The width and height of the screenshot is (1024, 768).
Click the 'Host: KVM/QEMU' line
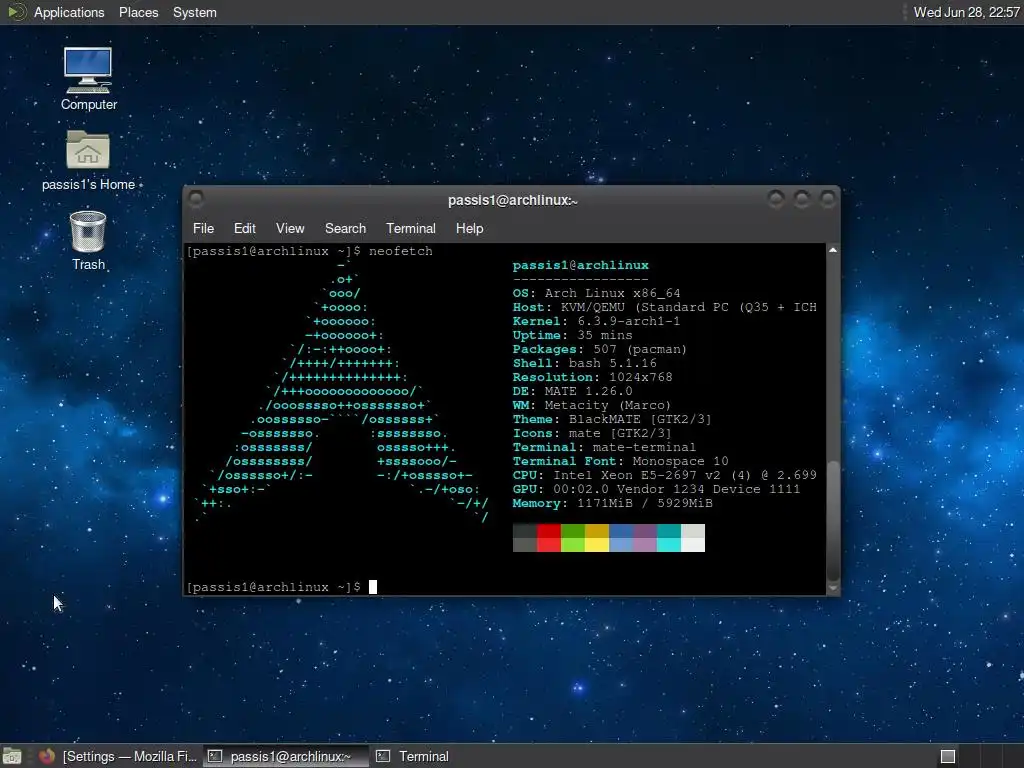(664, 307)
